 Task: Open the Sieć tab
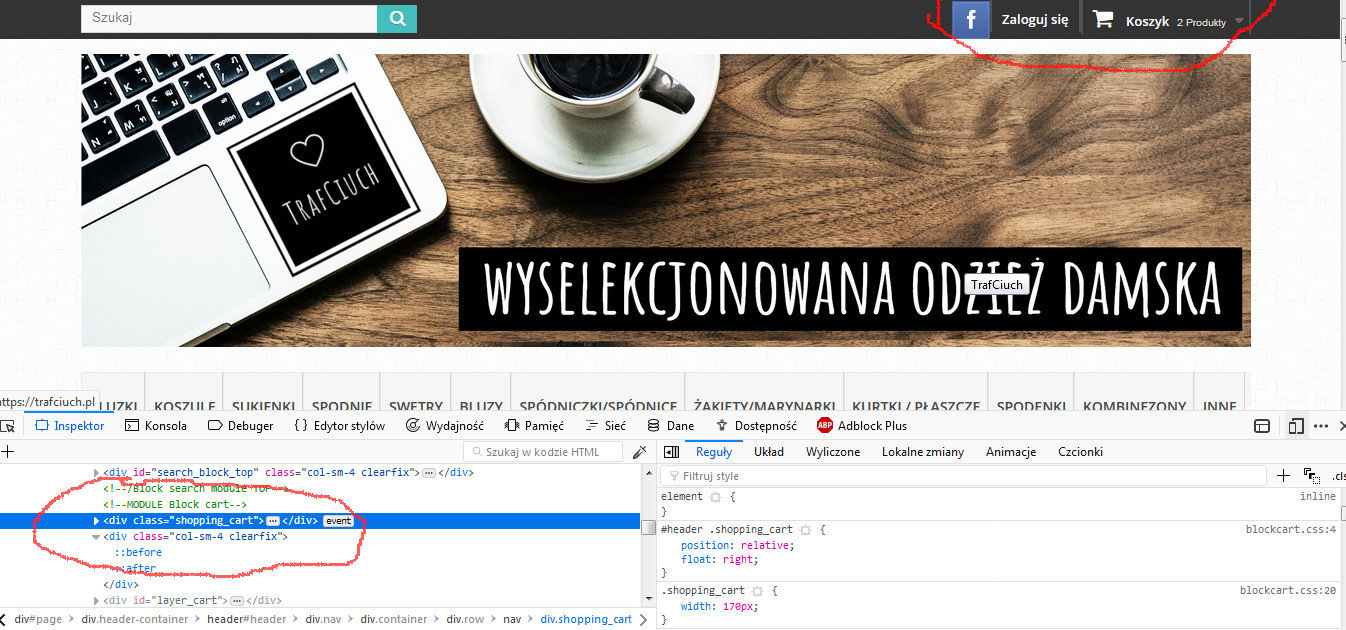point(605,426)
